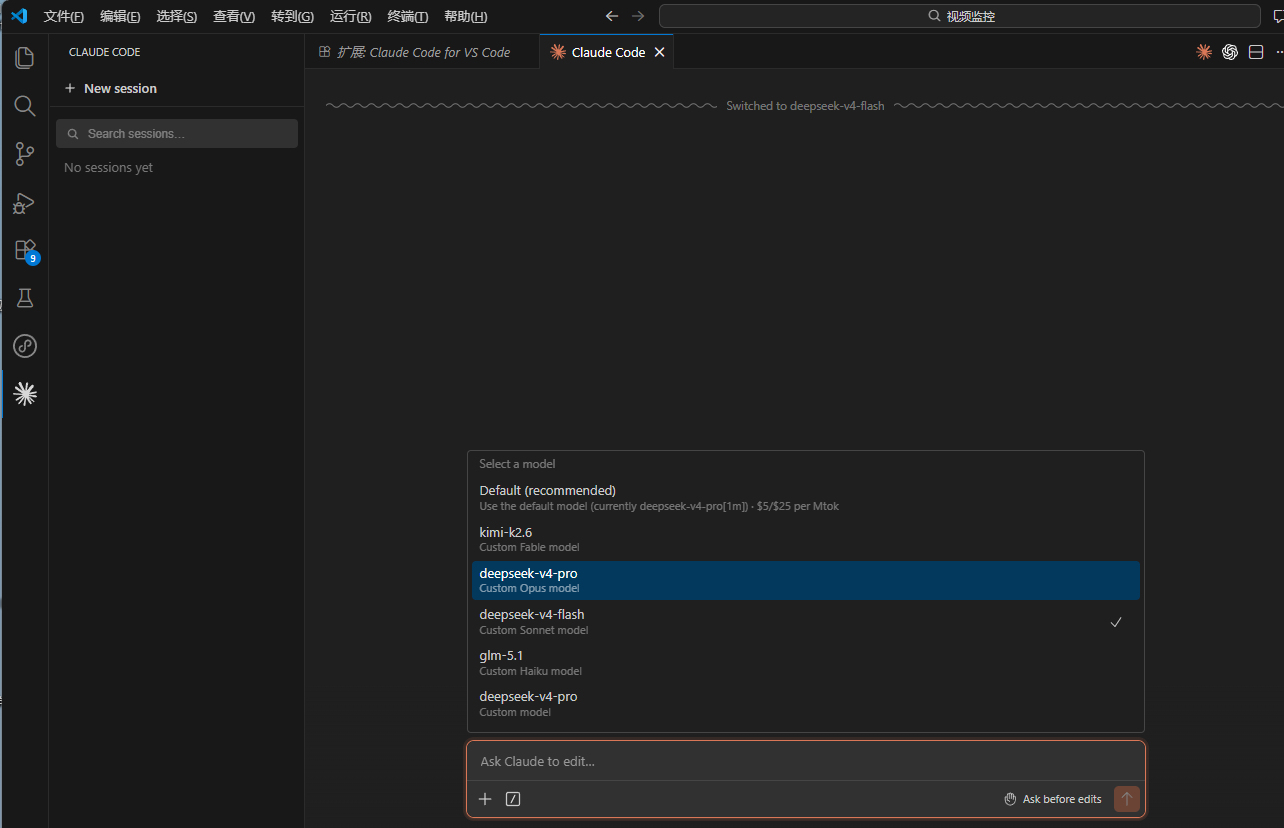The image size is (1284, 828).
Task: Open the 编辑(E) menu
Action: coord(120,16)
